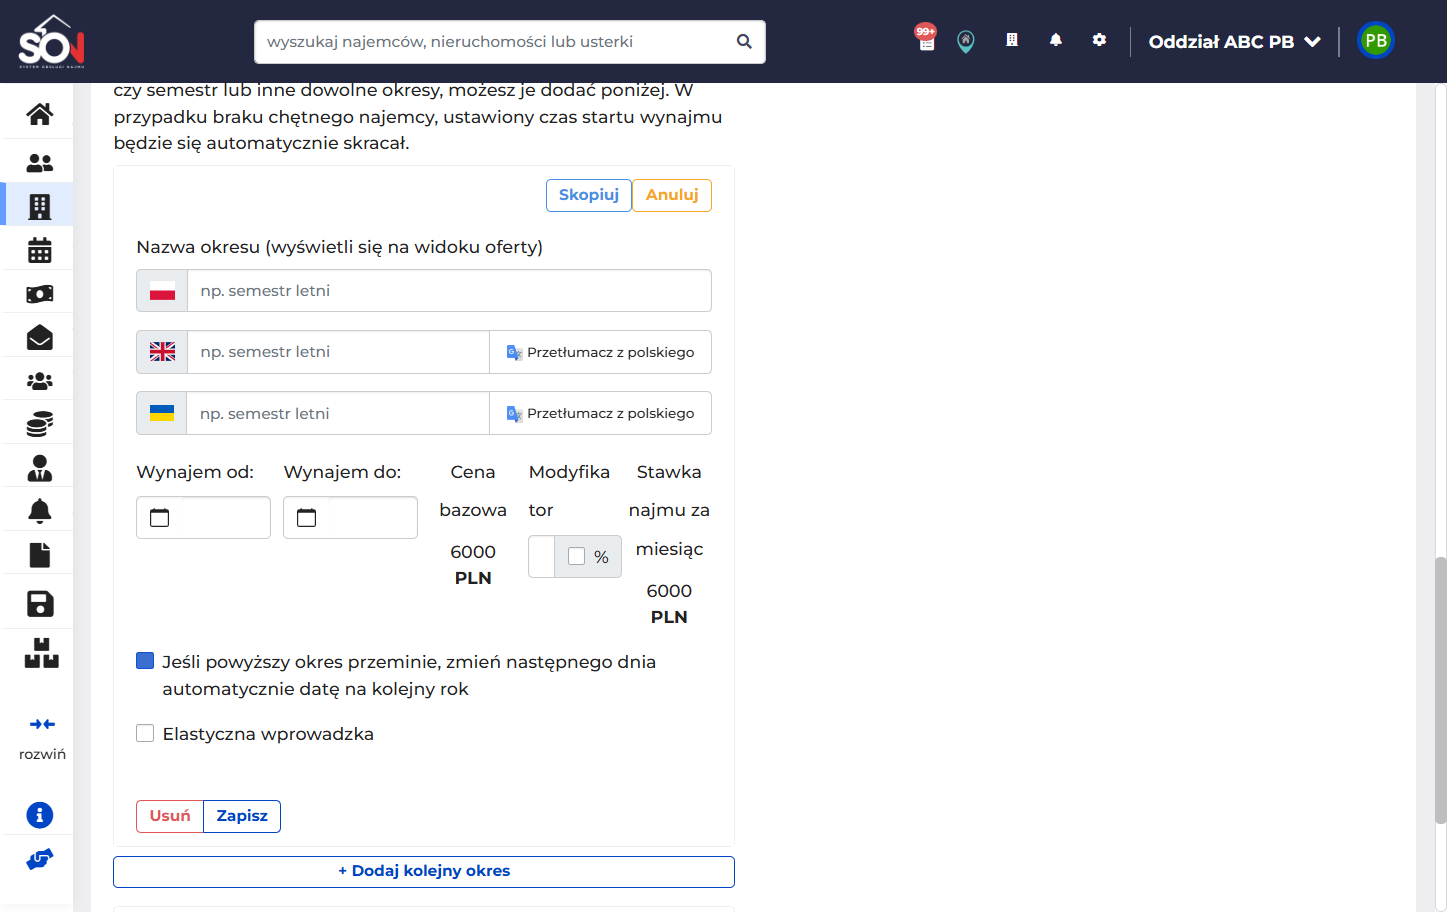Enable Elastyczna wprowadzka checkbox
This screenshot has width=1447, height=912.
coord(145,733)
